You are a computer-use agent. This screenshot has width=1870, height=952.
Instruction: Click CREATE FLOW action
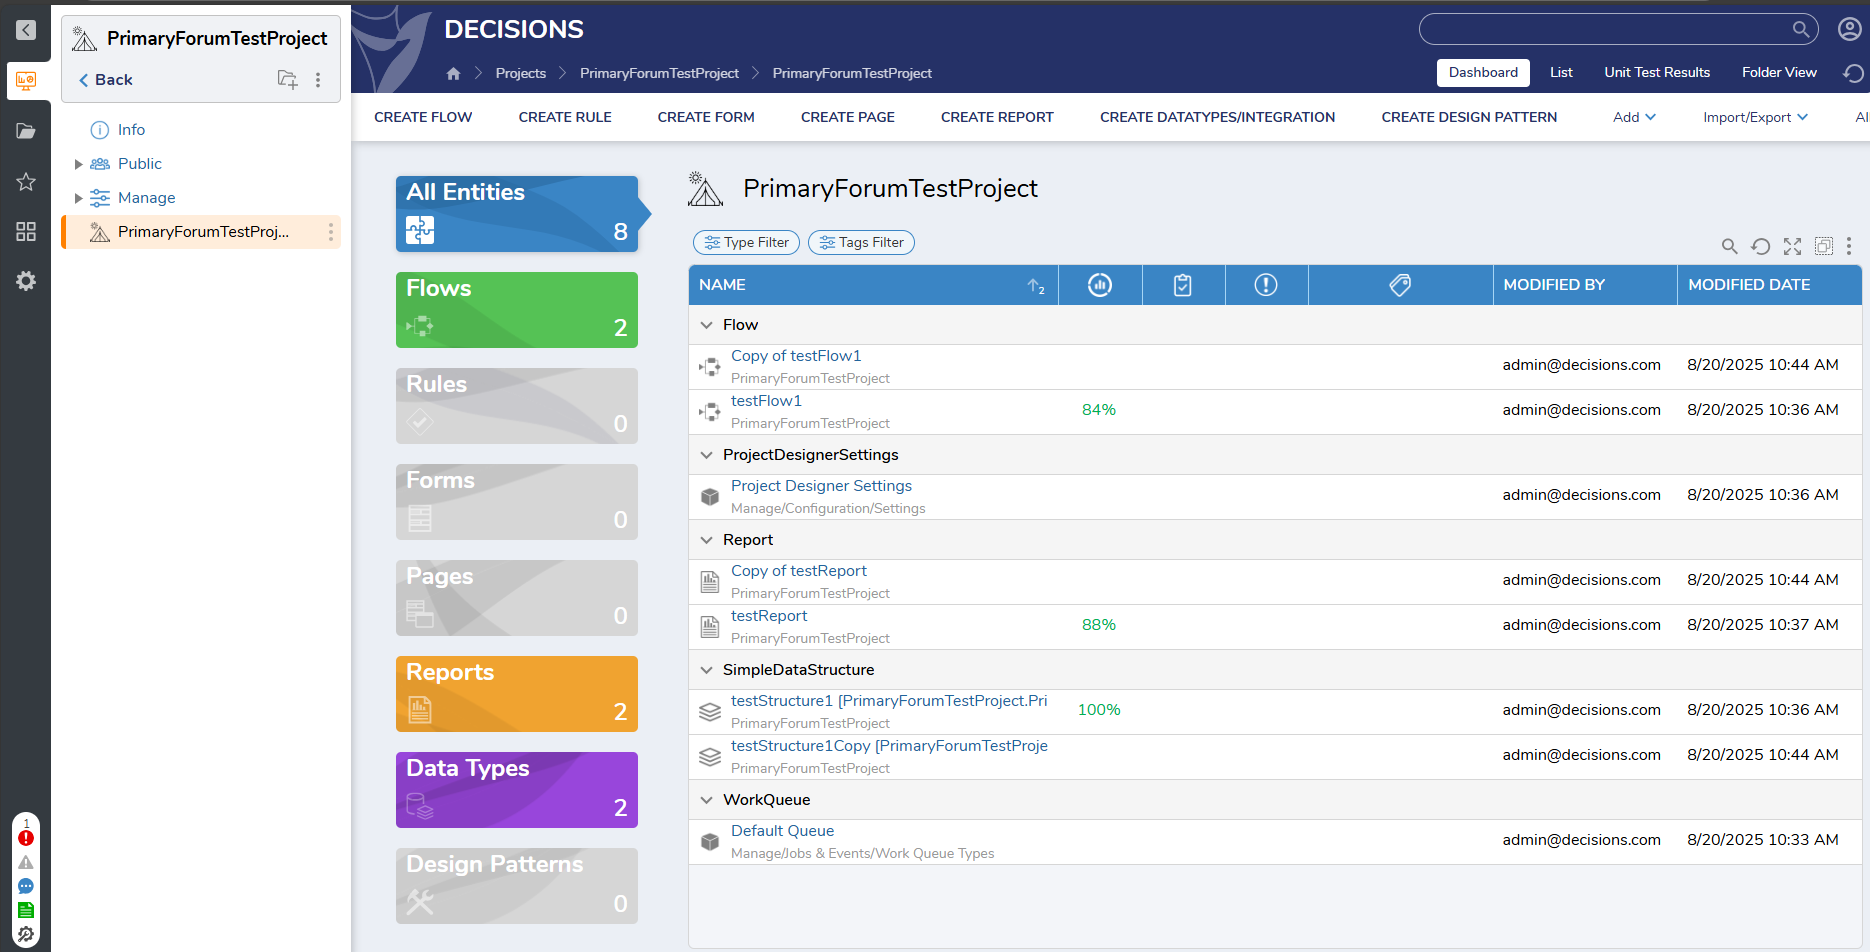point(423,117)
